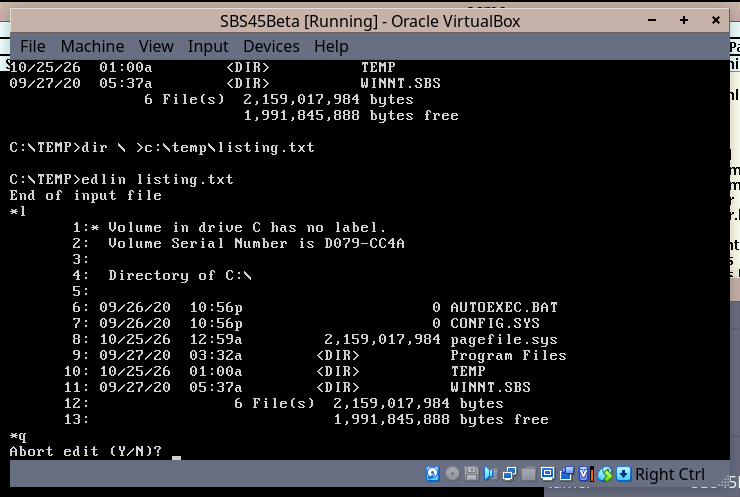Click the shared folders status icon
740x497 pixels.
(529, 473)
